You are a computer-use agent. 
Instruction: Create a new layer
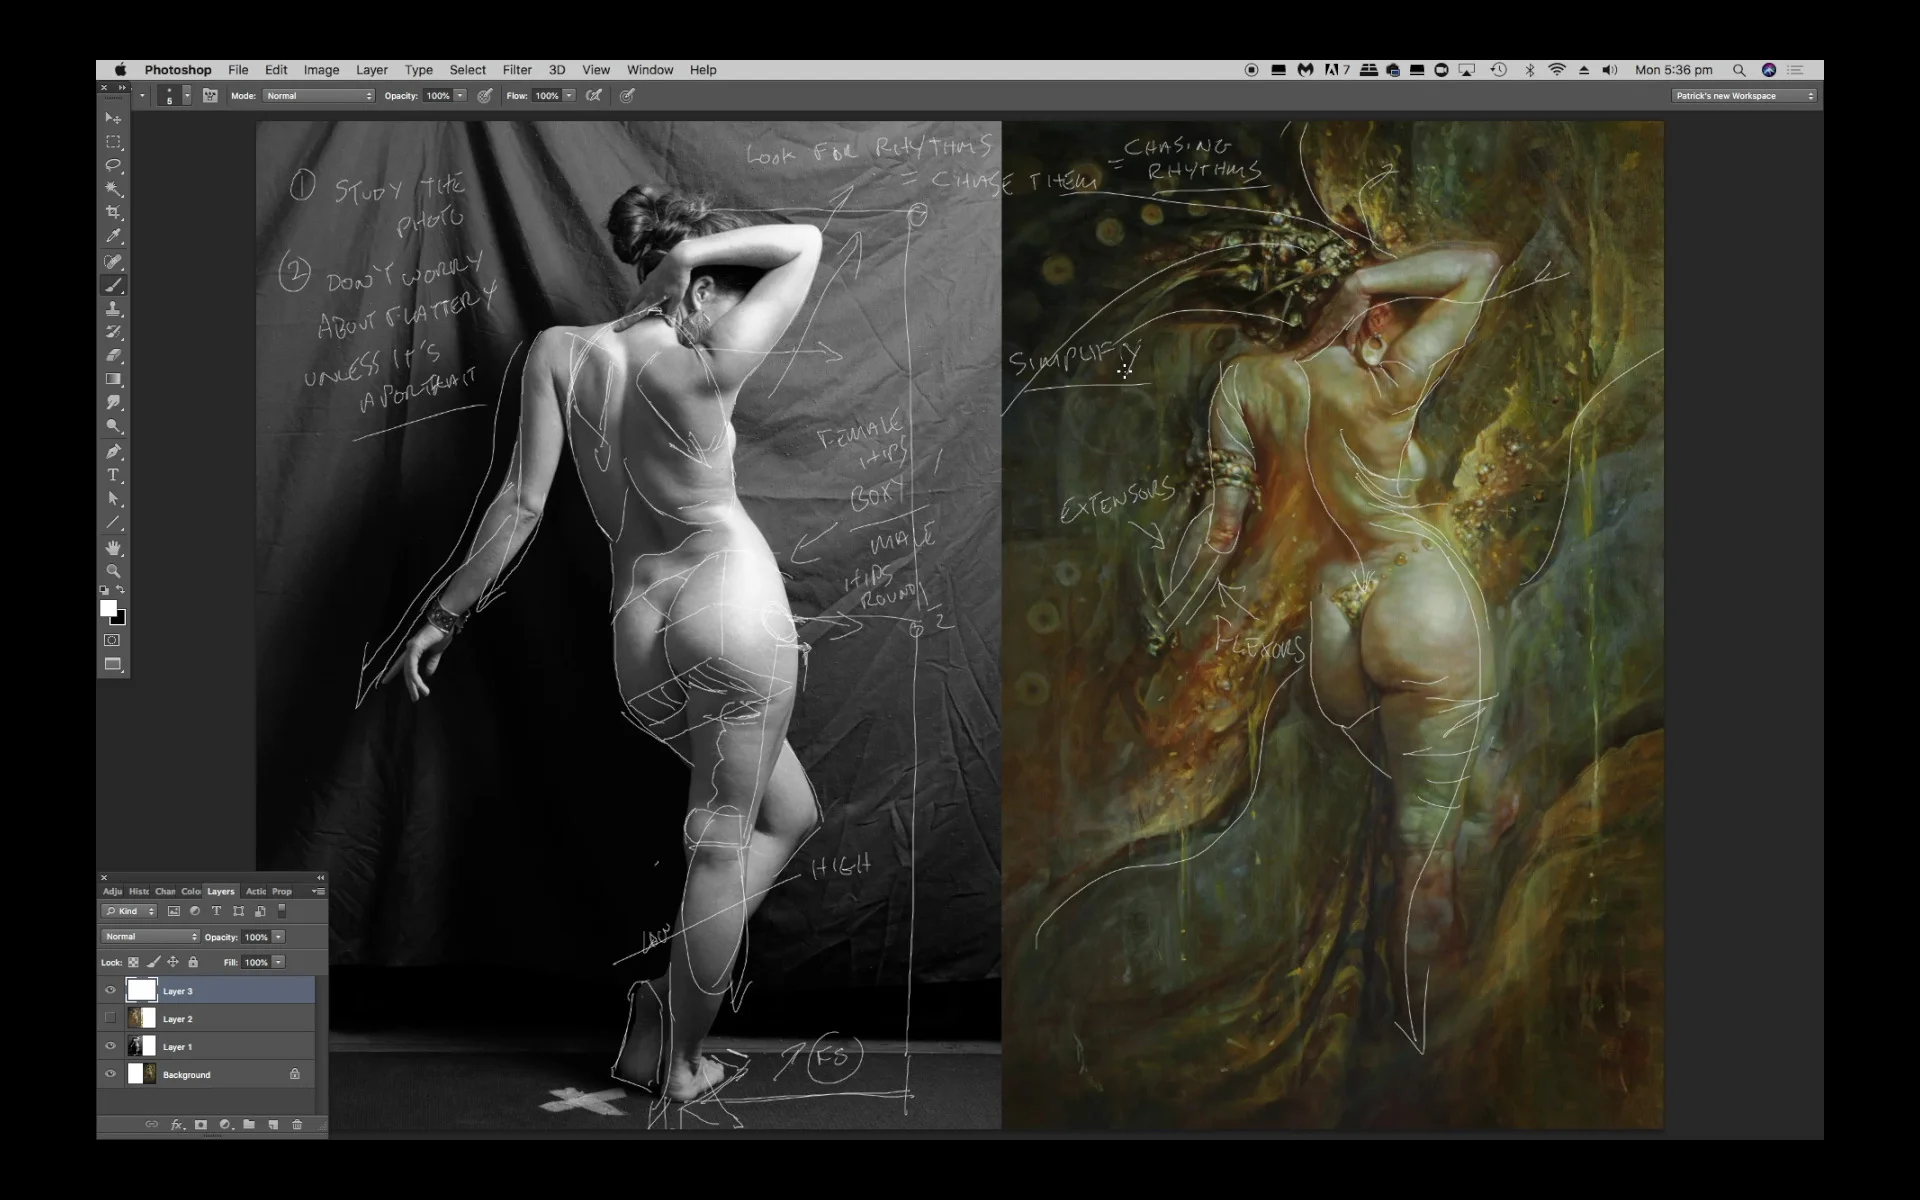point(273,1124)
